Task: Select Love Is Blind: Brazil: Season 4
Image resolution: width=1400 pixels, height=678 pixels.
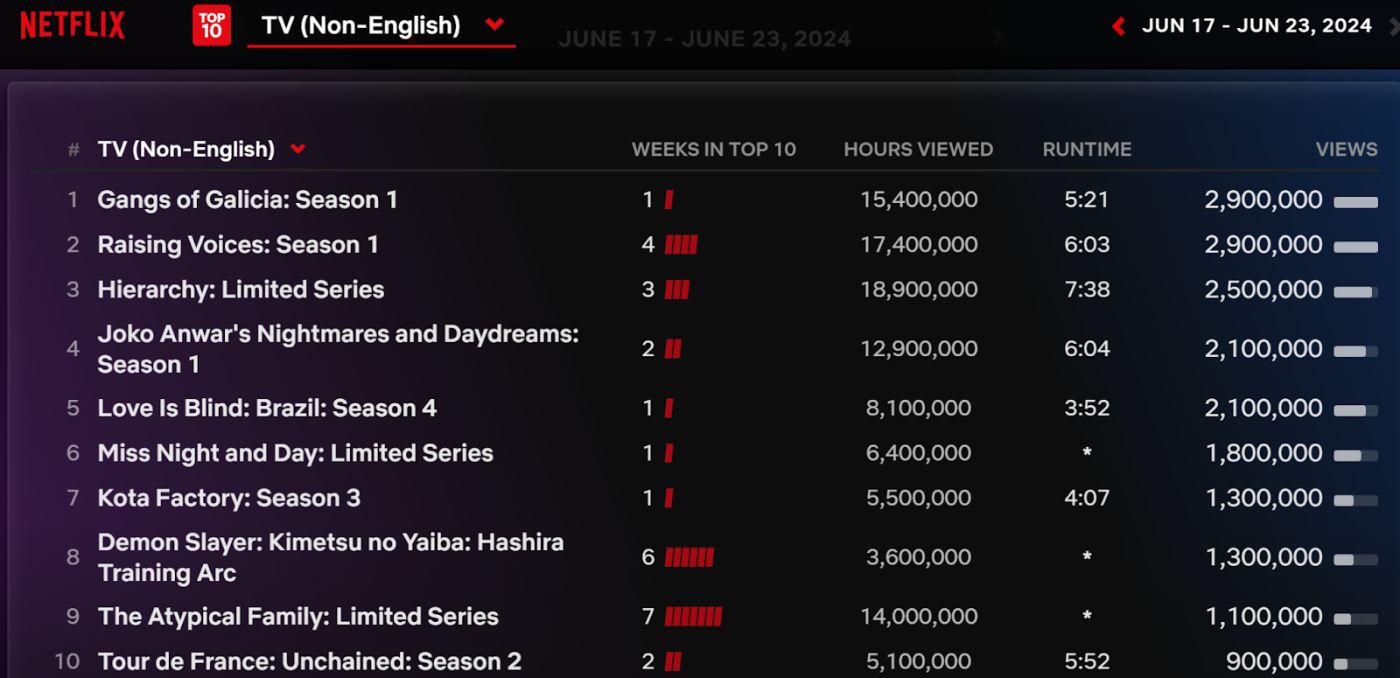Action: coord(267,408)
